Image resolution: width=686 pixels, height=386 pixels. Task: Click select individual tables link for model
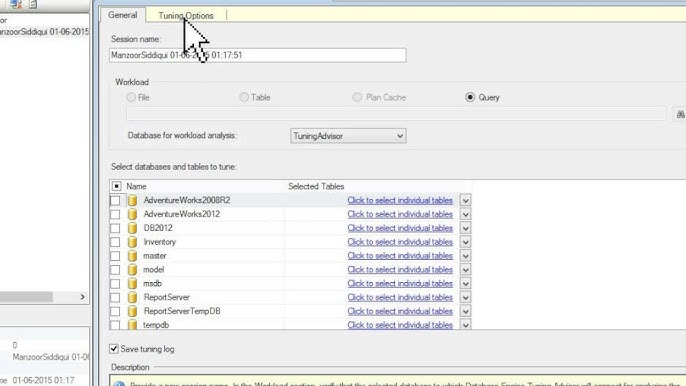[400, 270]
